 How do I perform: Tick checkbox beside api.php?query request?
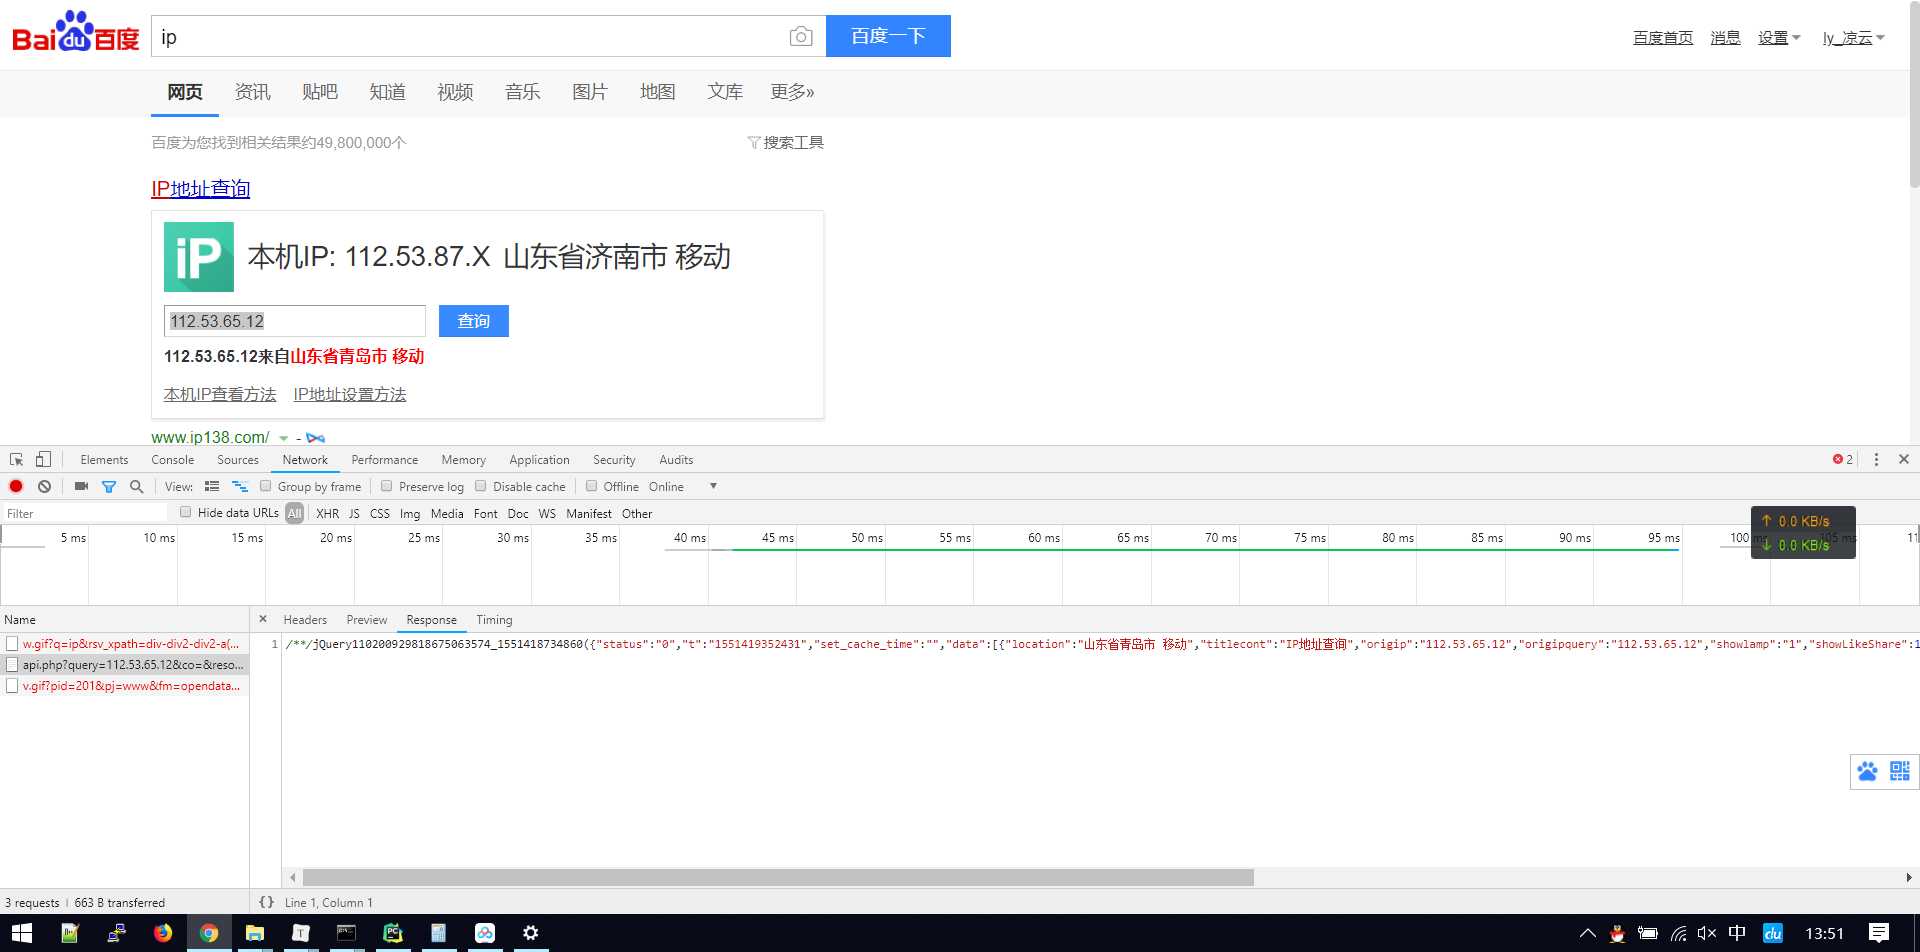(12, 664)
